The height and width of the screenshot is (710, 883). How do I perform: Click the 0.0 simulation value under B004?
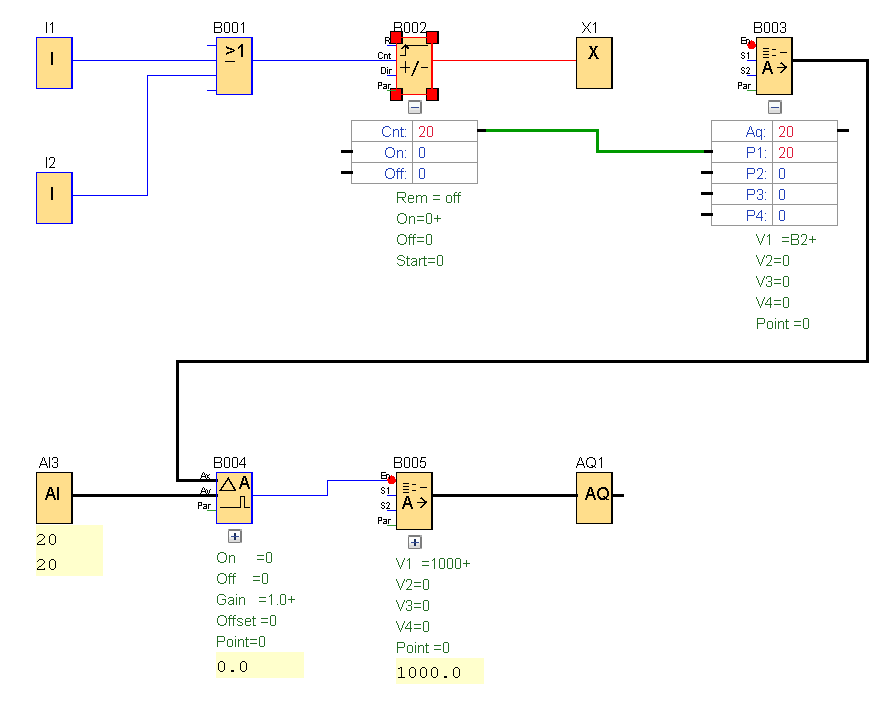pos(260,666)
